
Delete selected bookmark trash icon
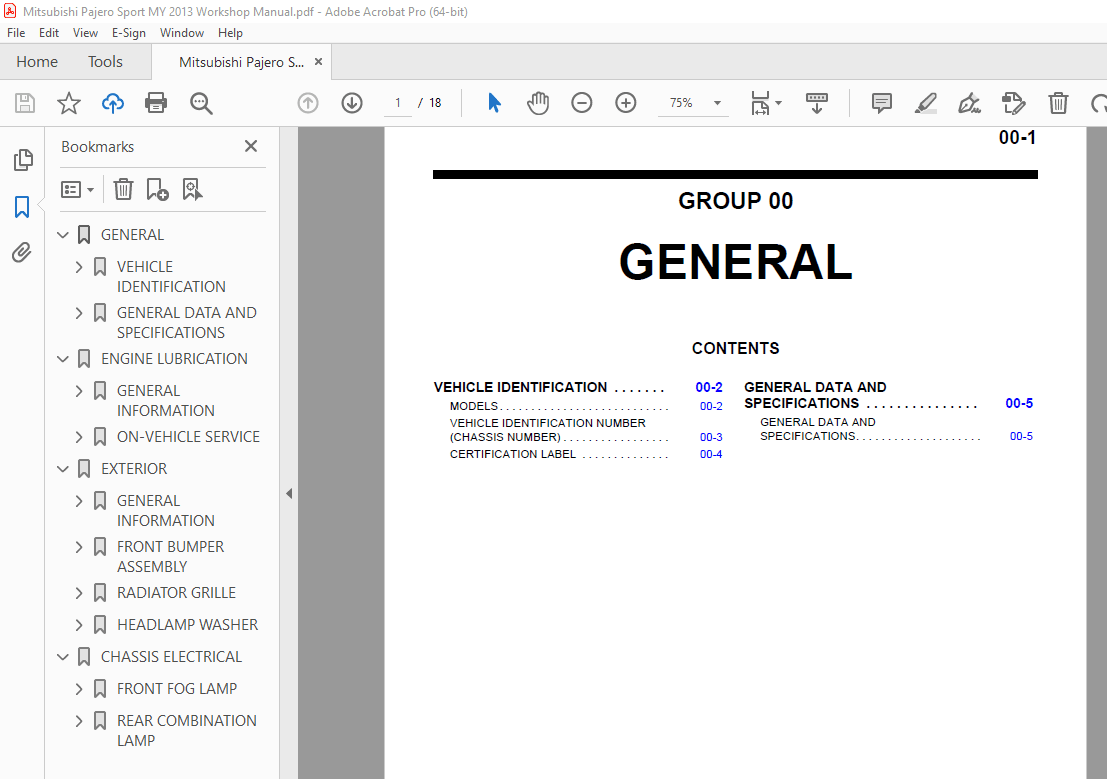(x=123, y=189)
